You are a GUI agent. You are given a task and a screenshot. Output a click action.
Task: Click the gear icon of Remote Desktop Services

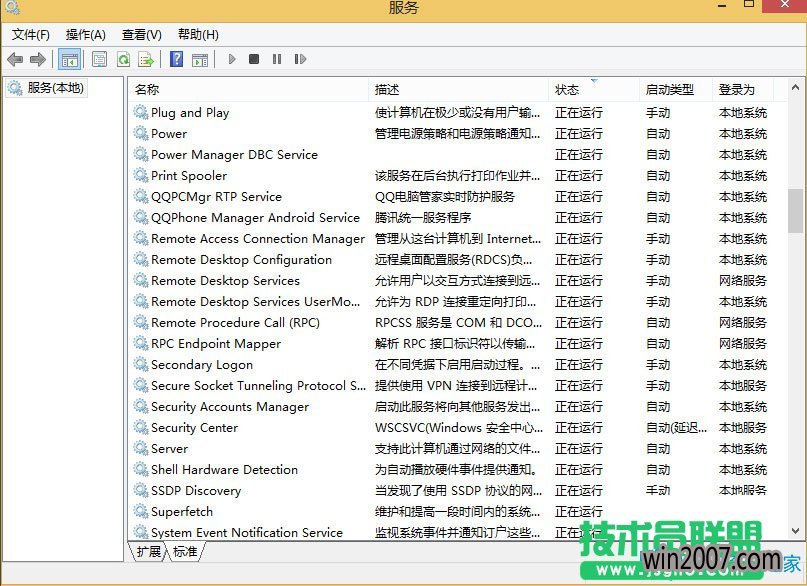(141, 280)
